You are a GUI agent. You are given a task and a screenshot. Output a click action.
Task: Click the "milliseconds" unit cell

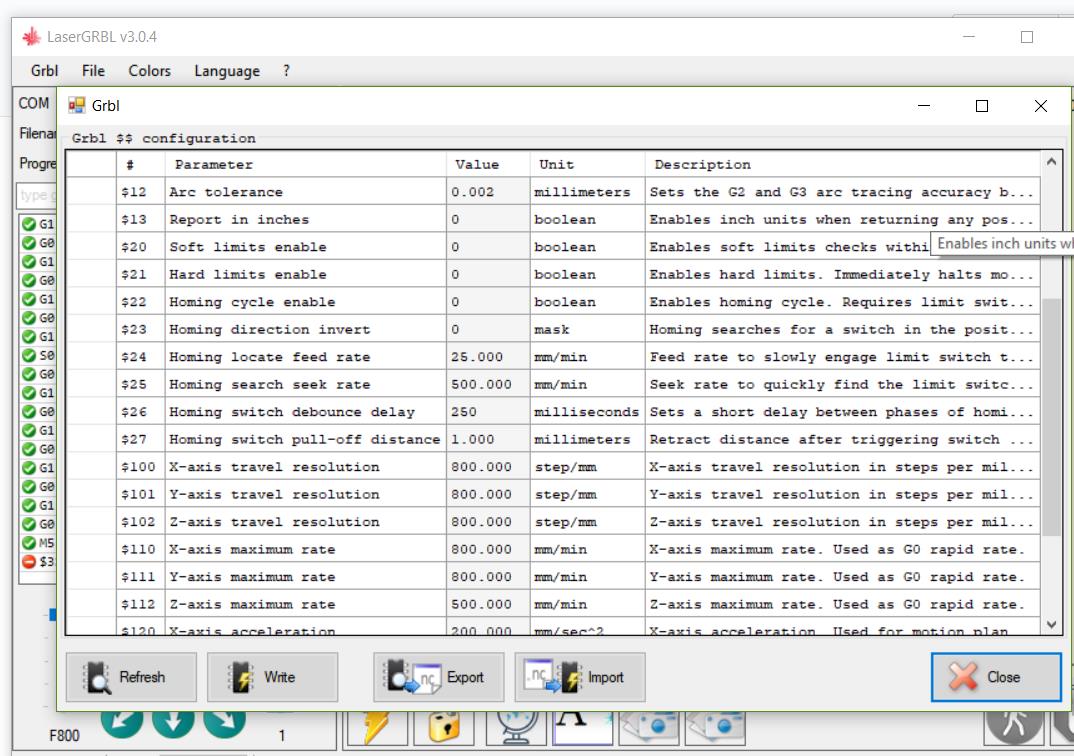pyautogui.click(x=587, y=412)
